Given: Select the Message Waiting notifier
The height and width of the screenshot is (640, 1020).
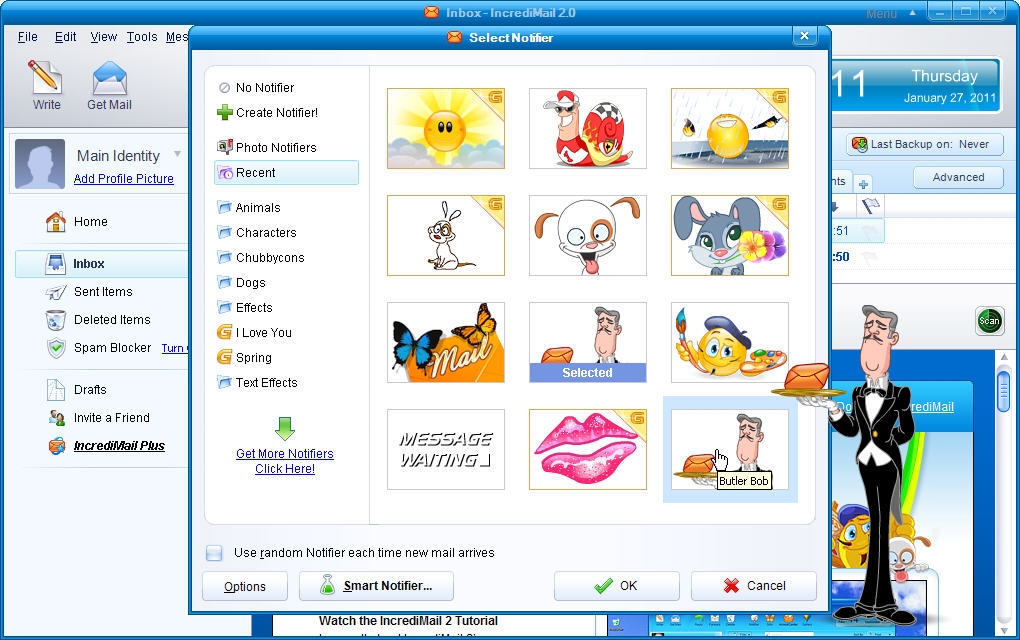Looking at the screenshot, I should point(446,449).
